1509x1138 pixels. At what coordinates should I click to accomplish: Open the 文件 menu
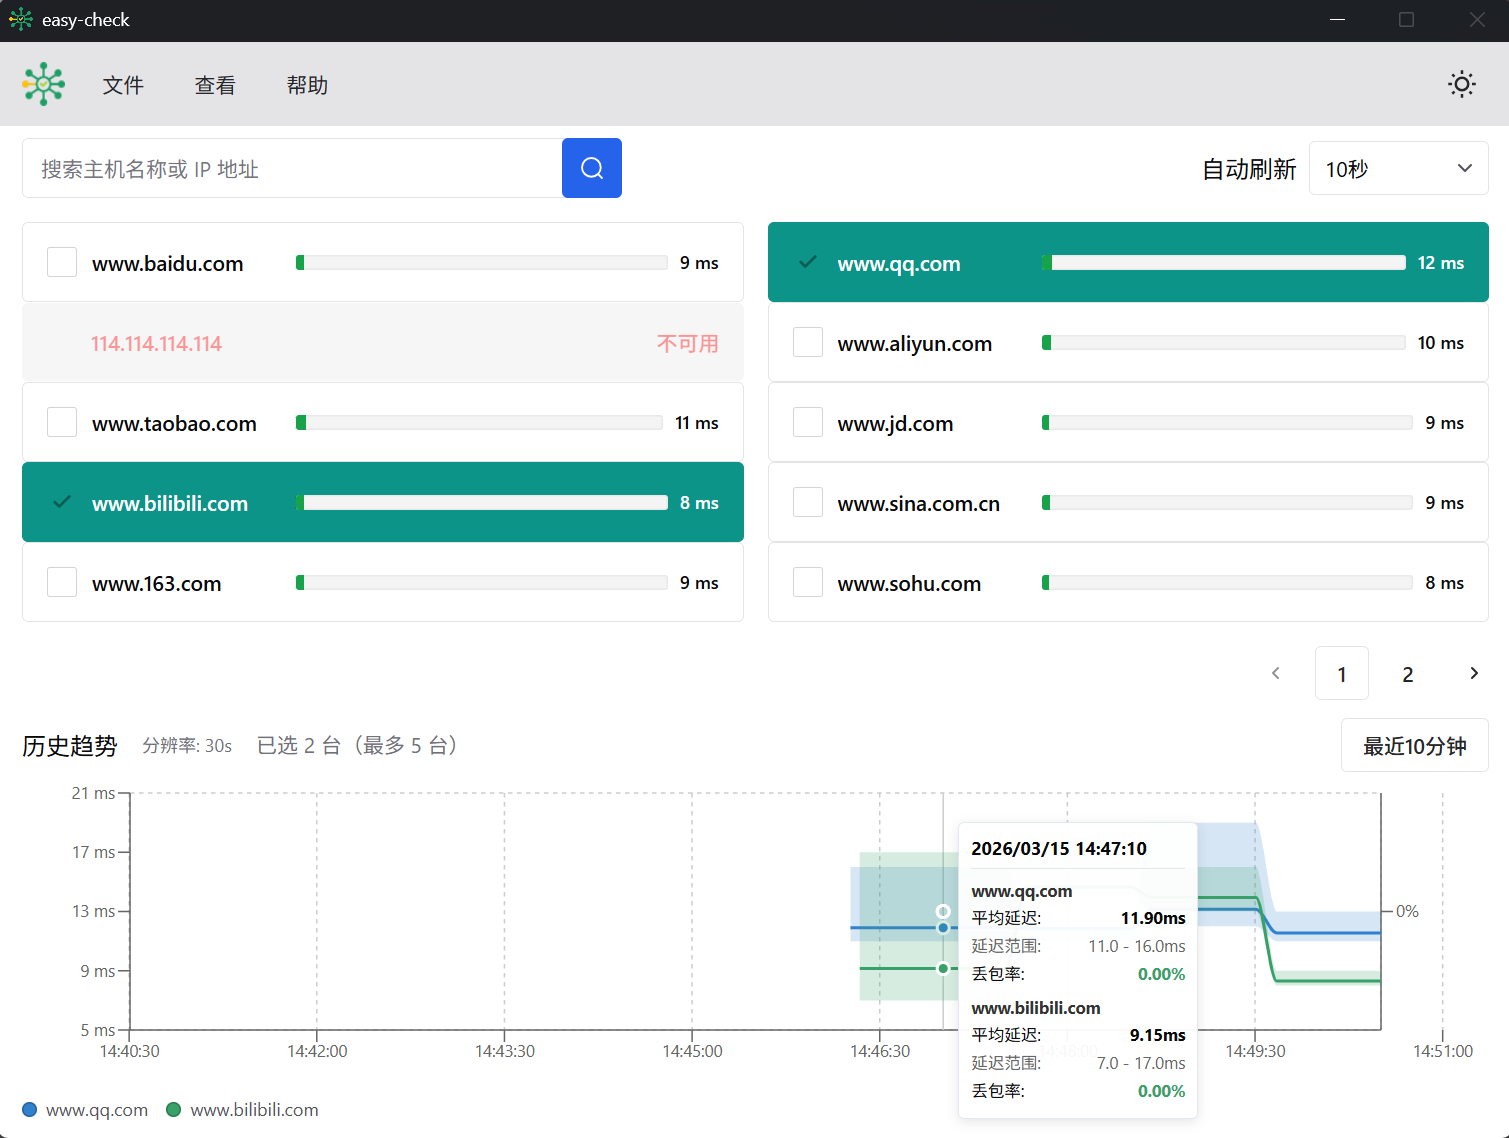123,85
